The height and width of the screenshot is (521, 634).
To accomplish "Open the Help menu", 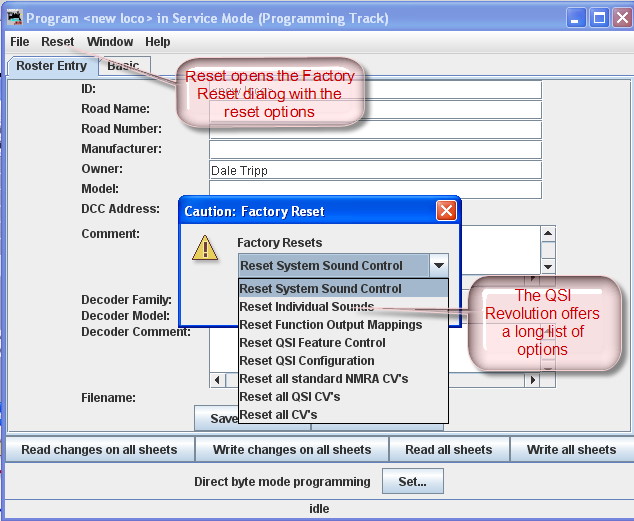I will point(157,42).
